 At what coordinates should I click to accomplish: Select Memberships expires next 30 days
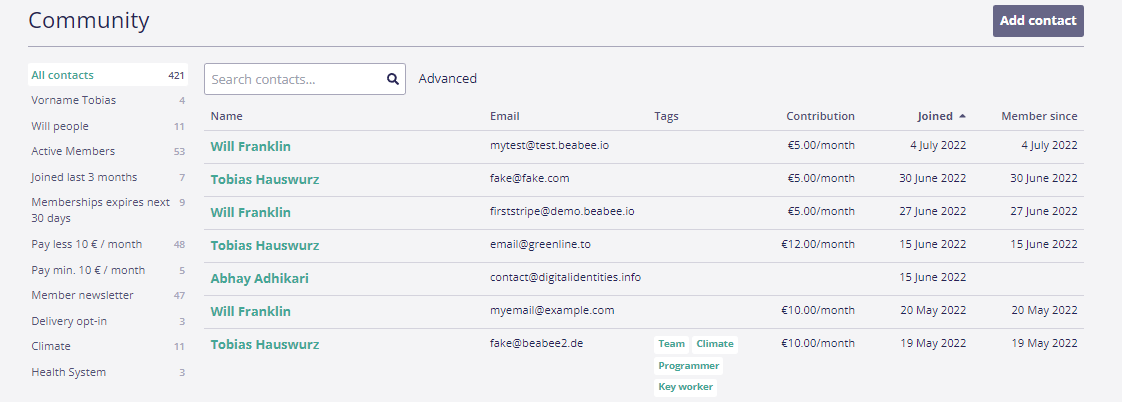tap(100, 210)
